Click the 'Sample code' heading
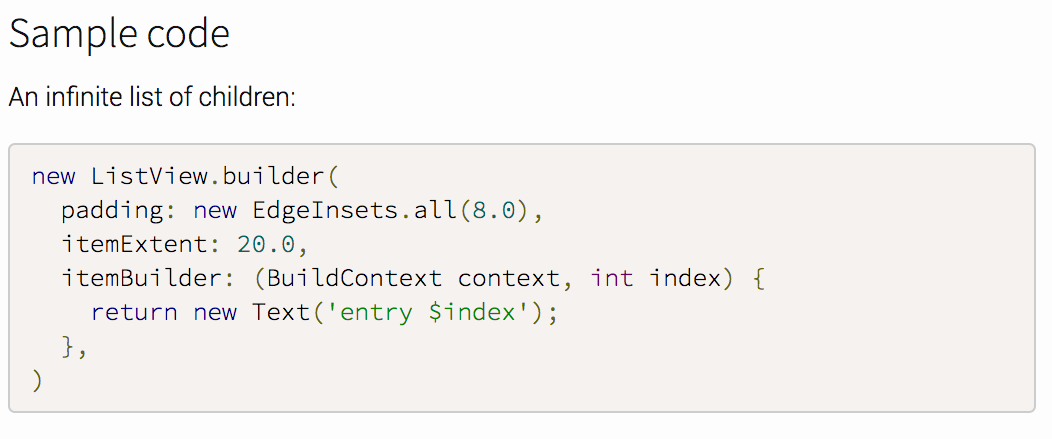Viewport: 1052px width, 439px height. click(119, 33)
